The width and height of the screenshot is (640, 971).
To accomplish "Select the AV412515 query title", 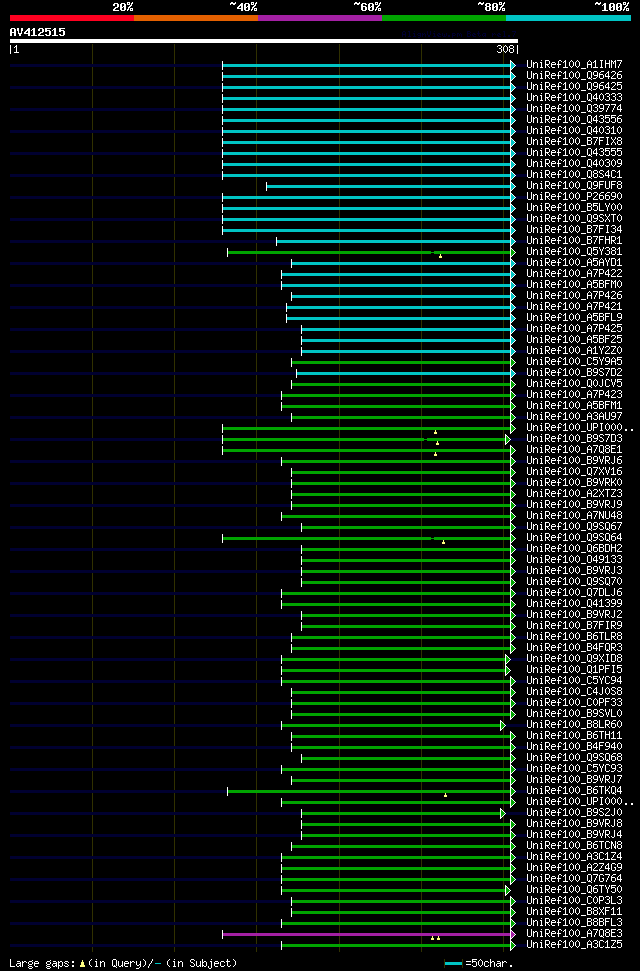I will tap(37, 32).
